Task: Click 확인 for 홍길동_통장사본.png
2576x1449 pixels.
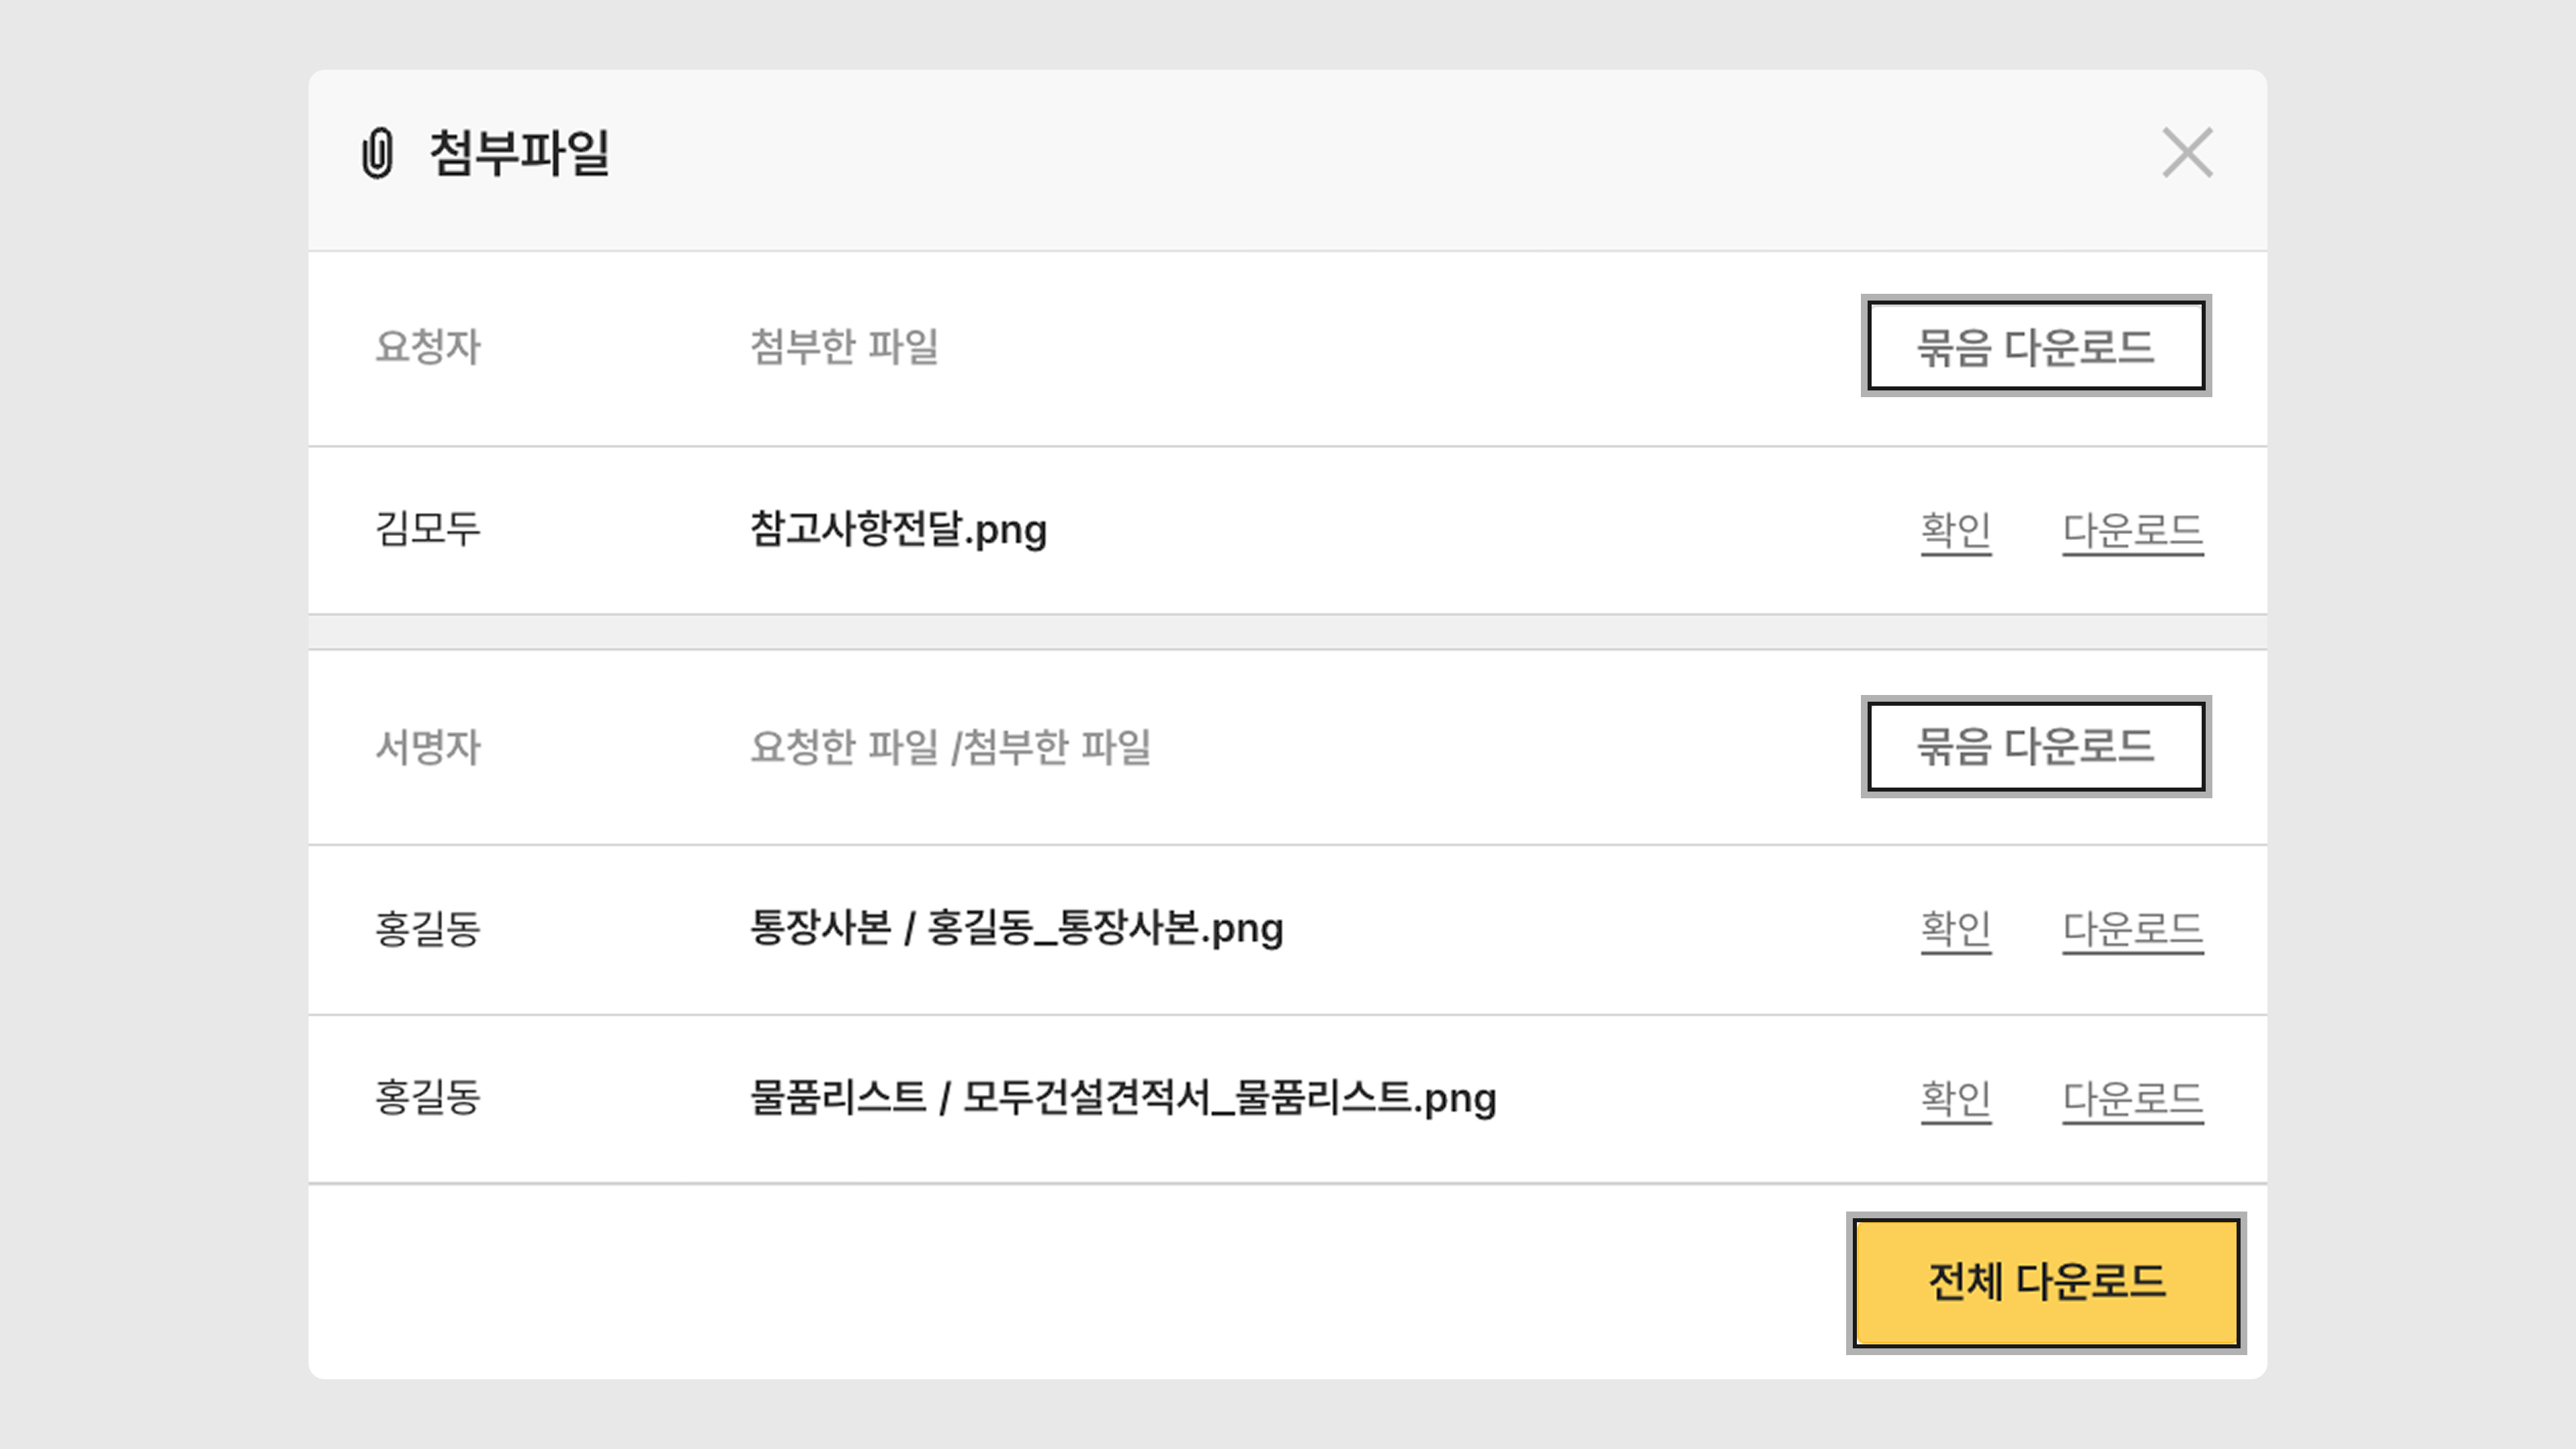Action: tap(1955, 929)
